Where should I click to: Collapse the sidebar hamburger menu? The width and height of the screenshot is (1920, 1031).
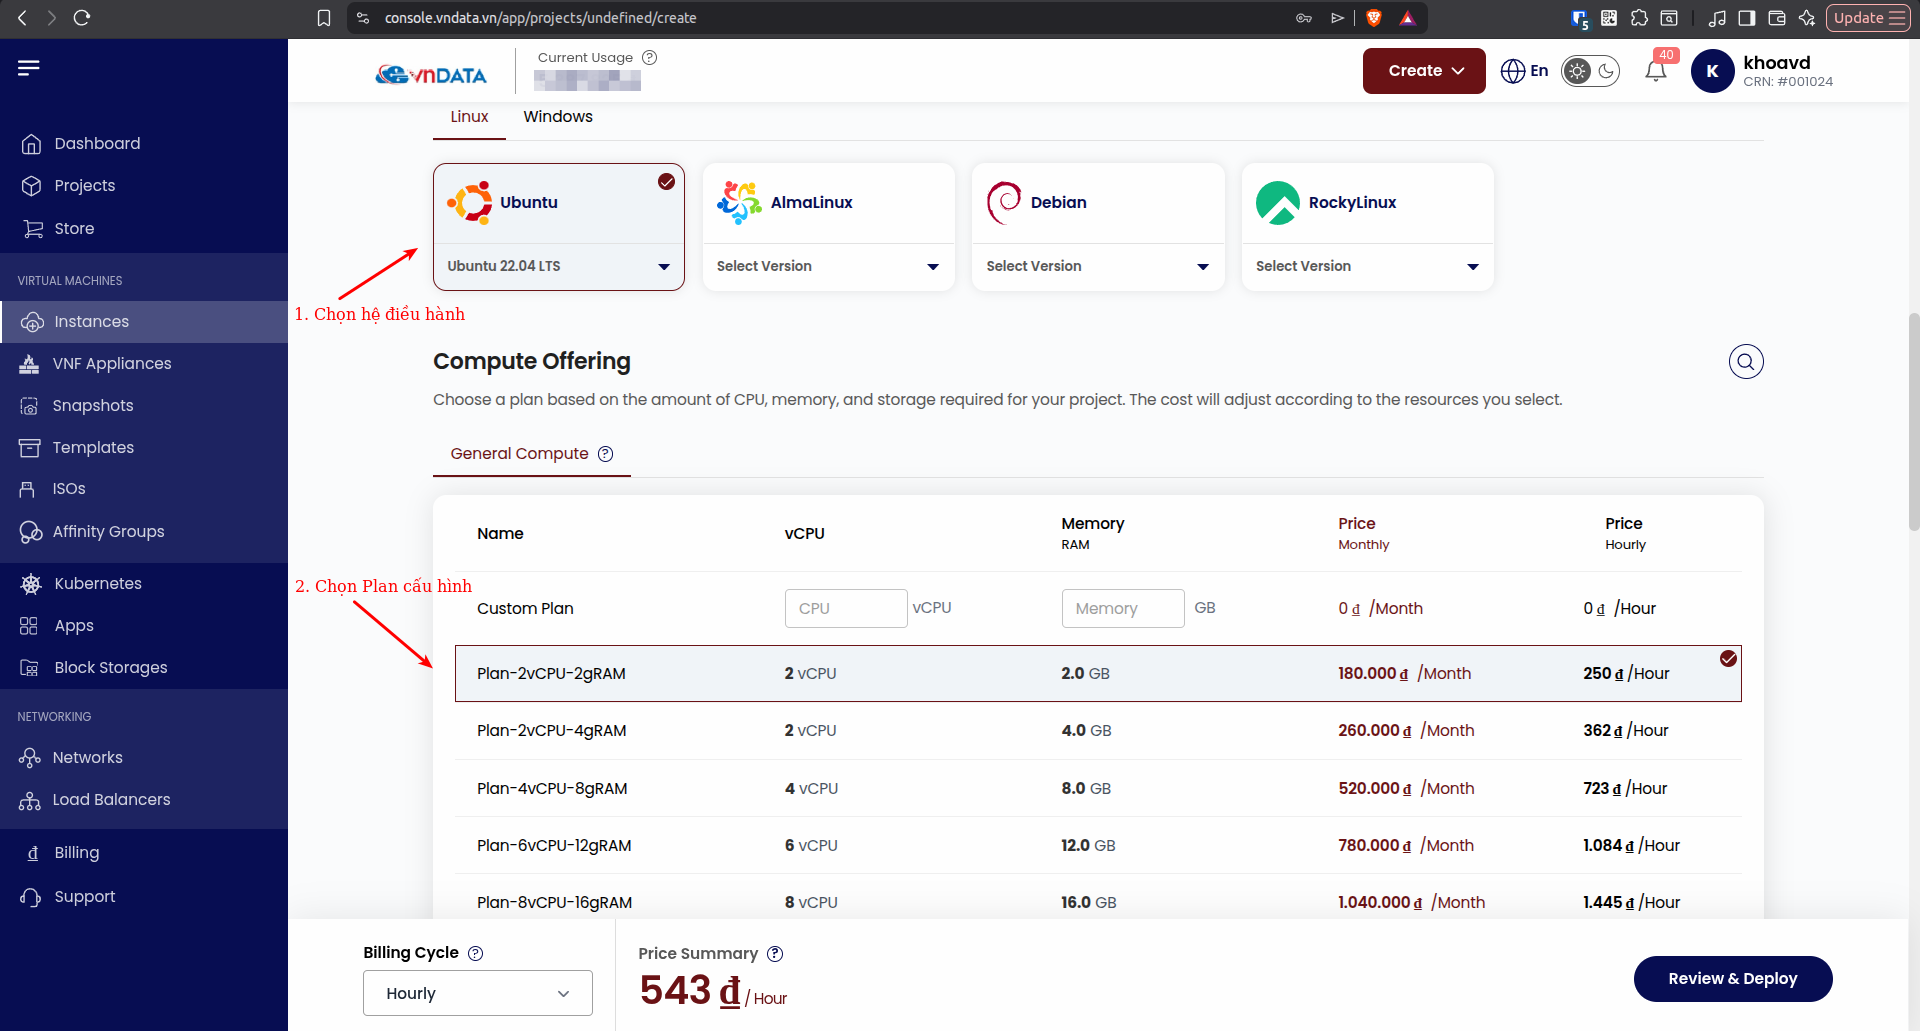pos(29,68)
